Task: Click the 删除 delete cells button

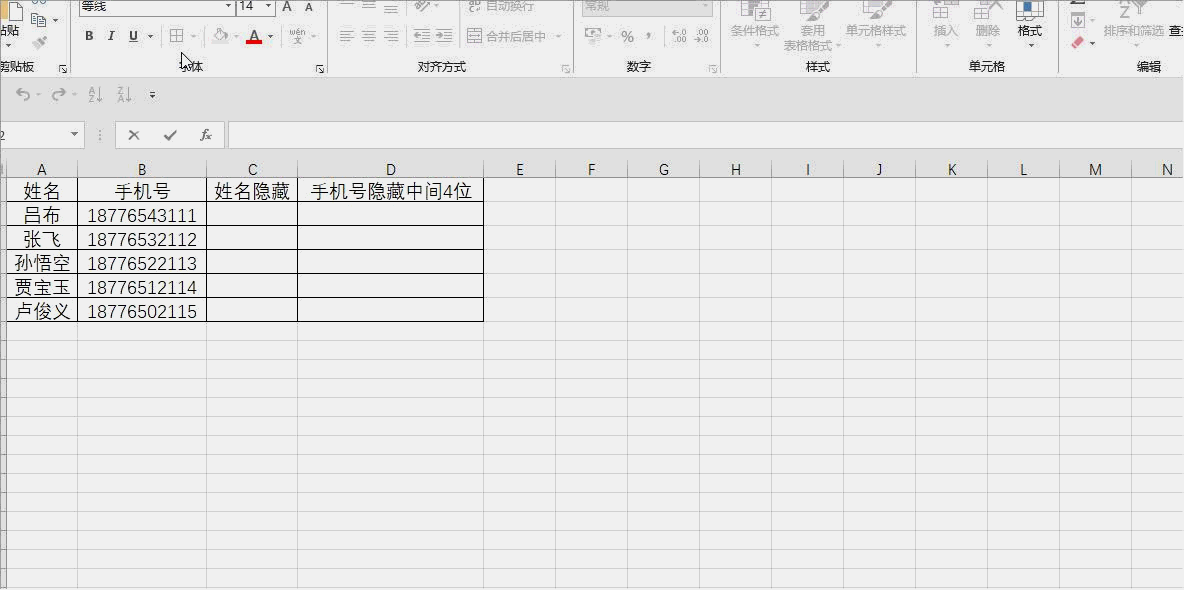Action: pos(988,24)
